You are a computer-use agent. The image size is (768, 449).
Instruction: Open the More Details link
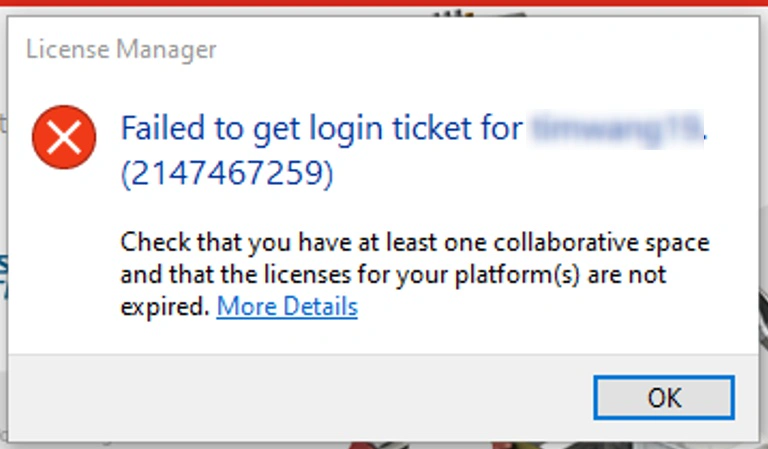287,306
